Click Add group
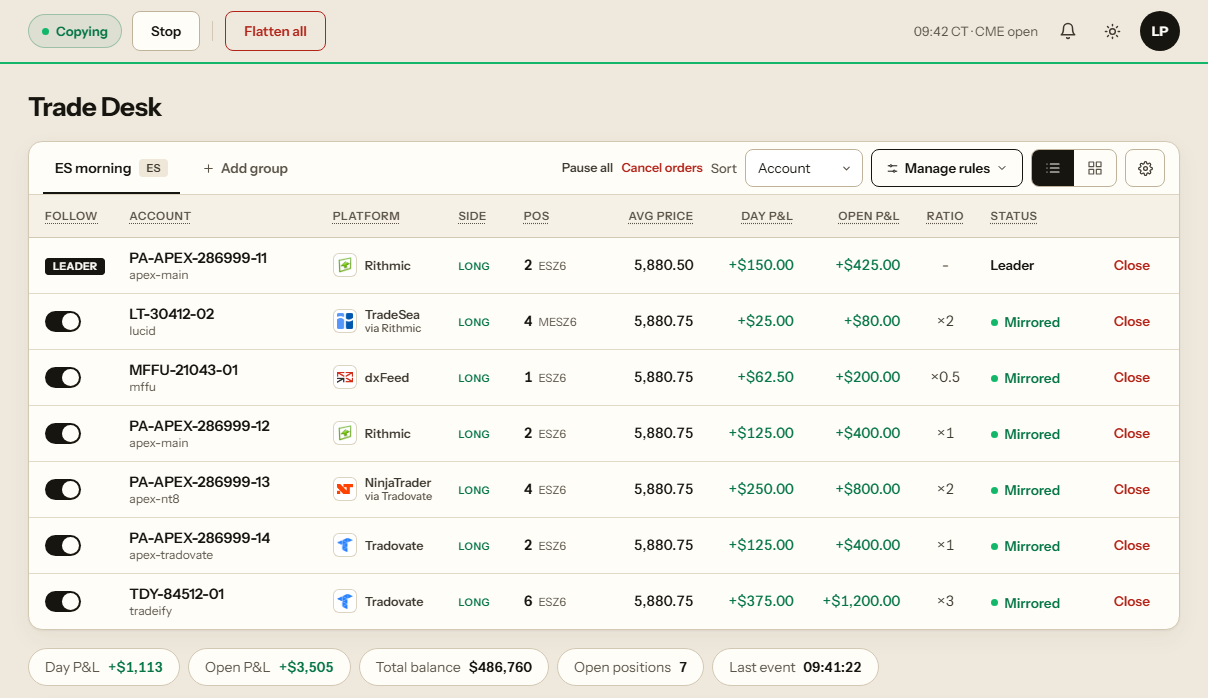The width and height of the screenshot is (1208, 698). click(245, 168)
